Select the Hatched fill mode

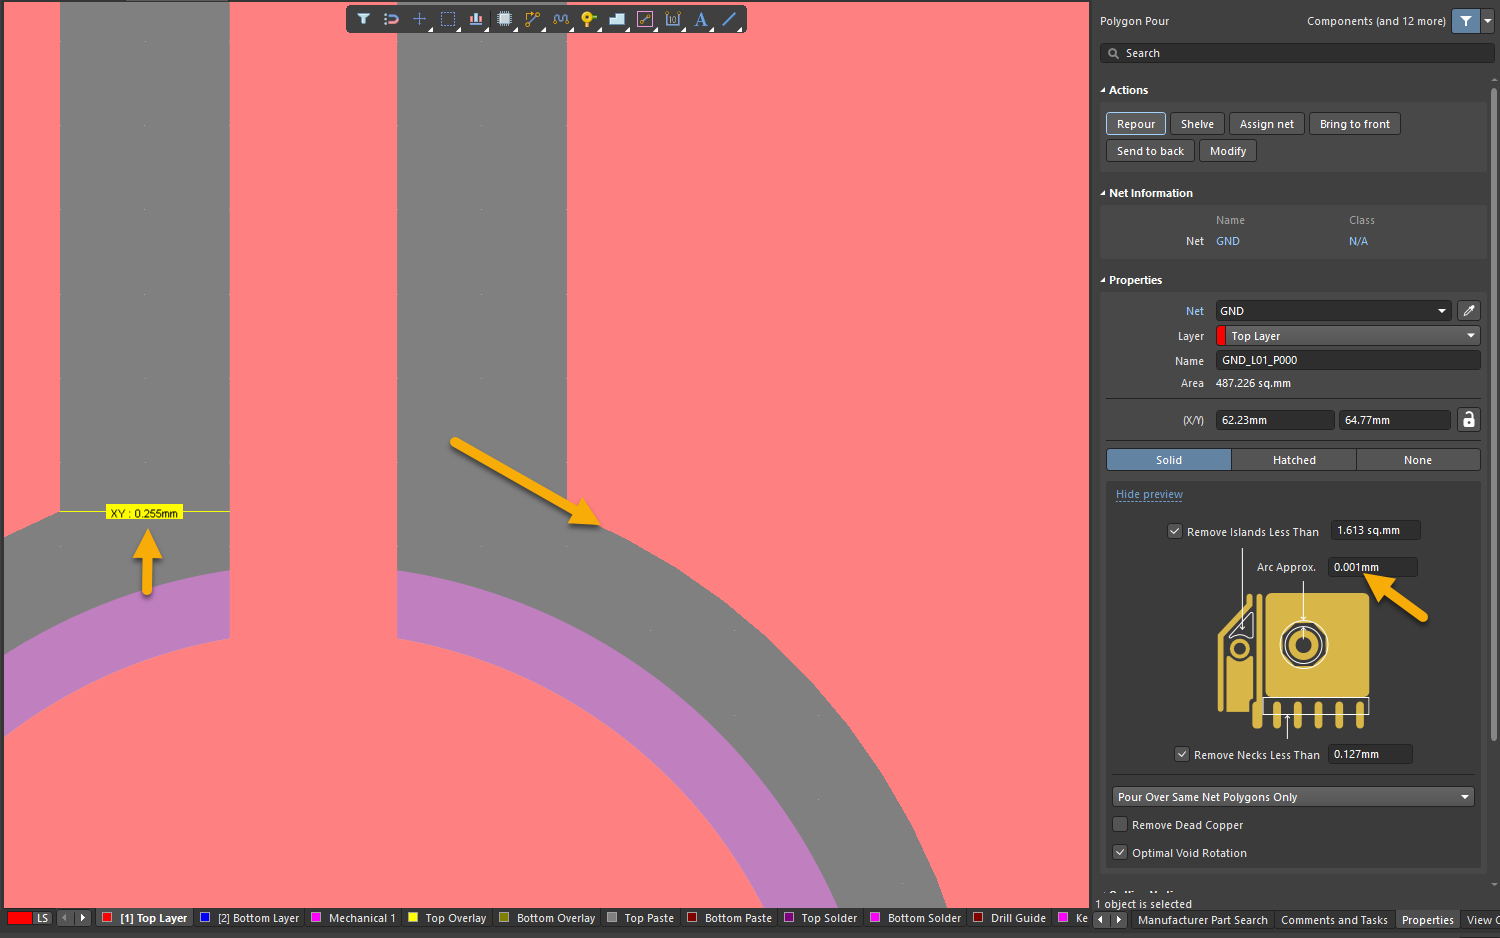1294,460
